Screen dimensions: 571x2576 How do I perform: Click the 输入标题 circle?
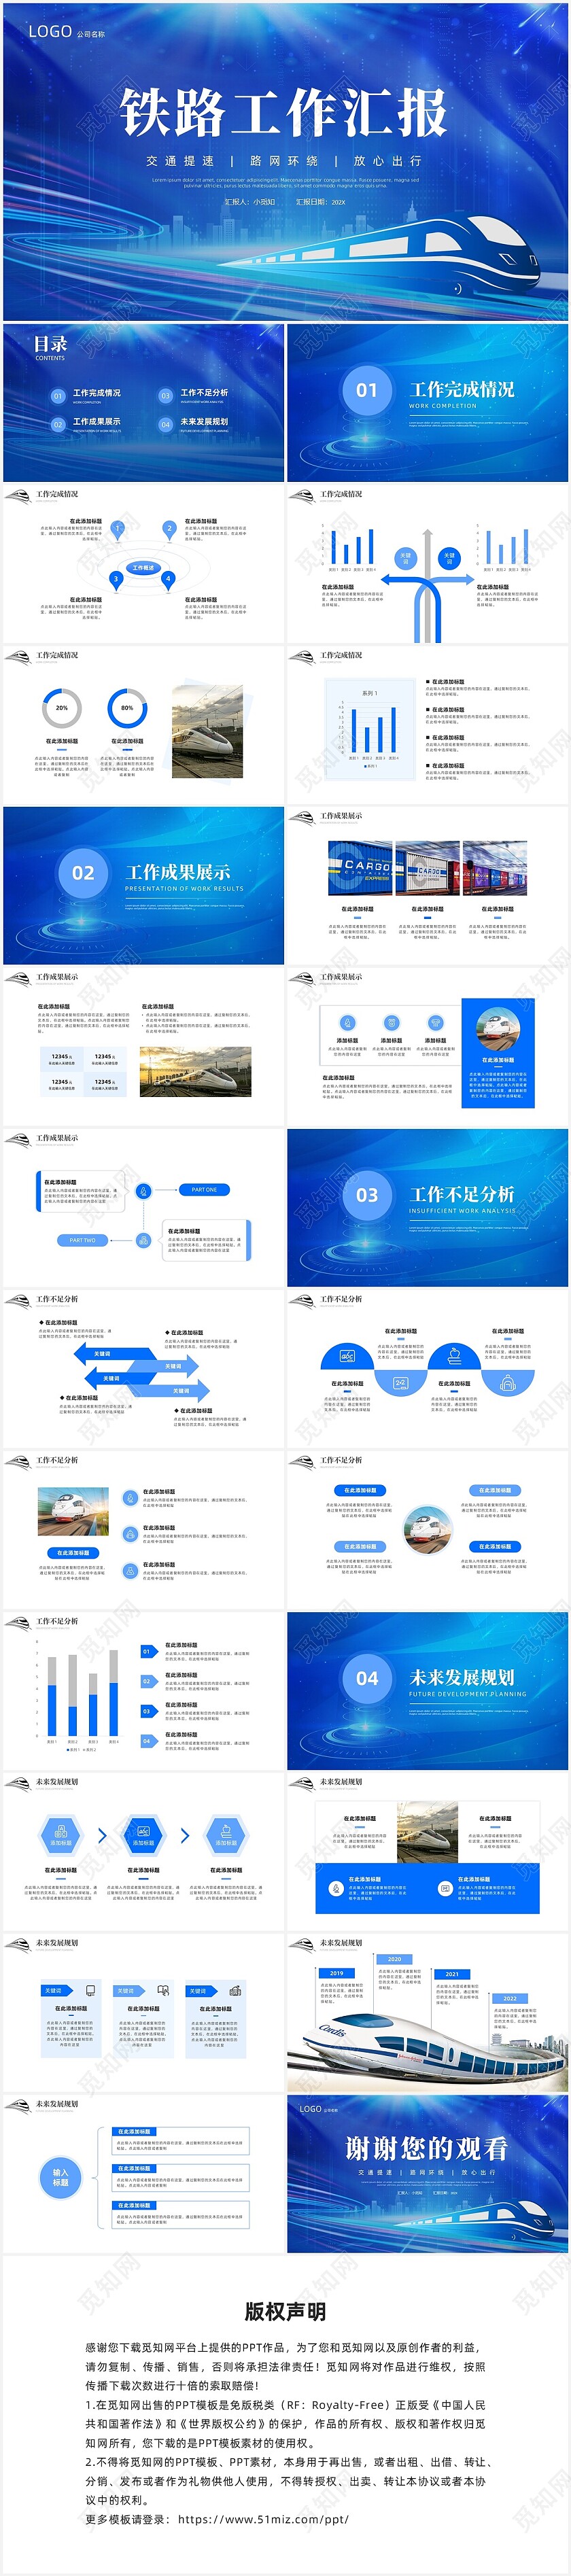tap(61, 2176)
